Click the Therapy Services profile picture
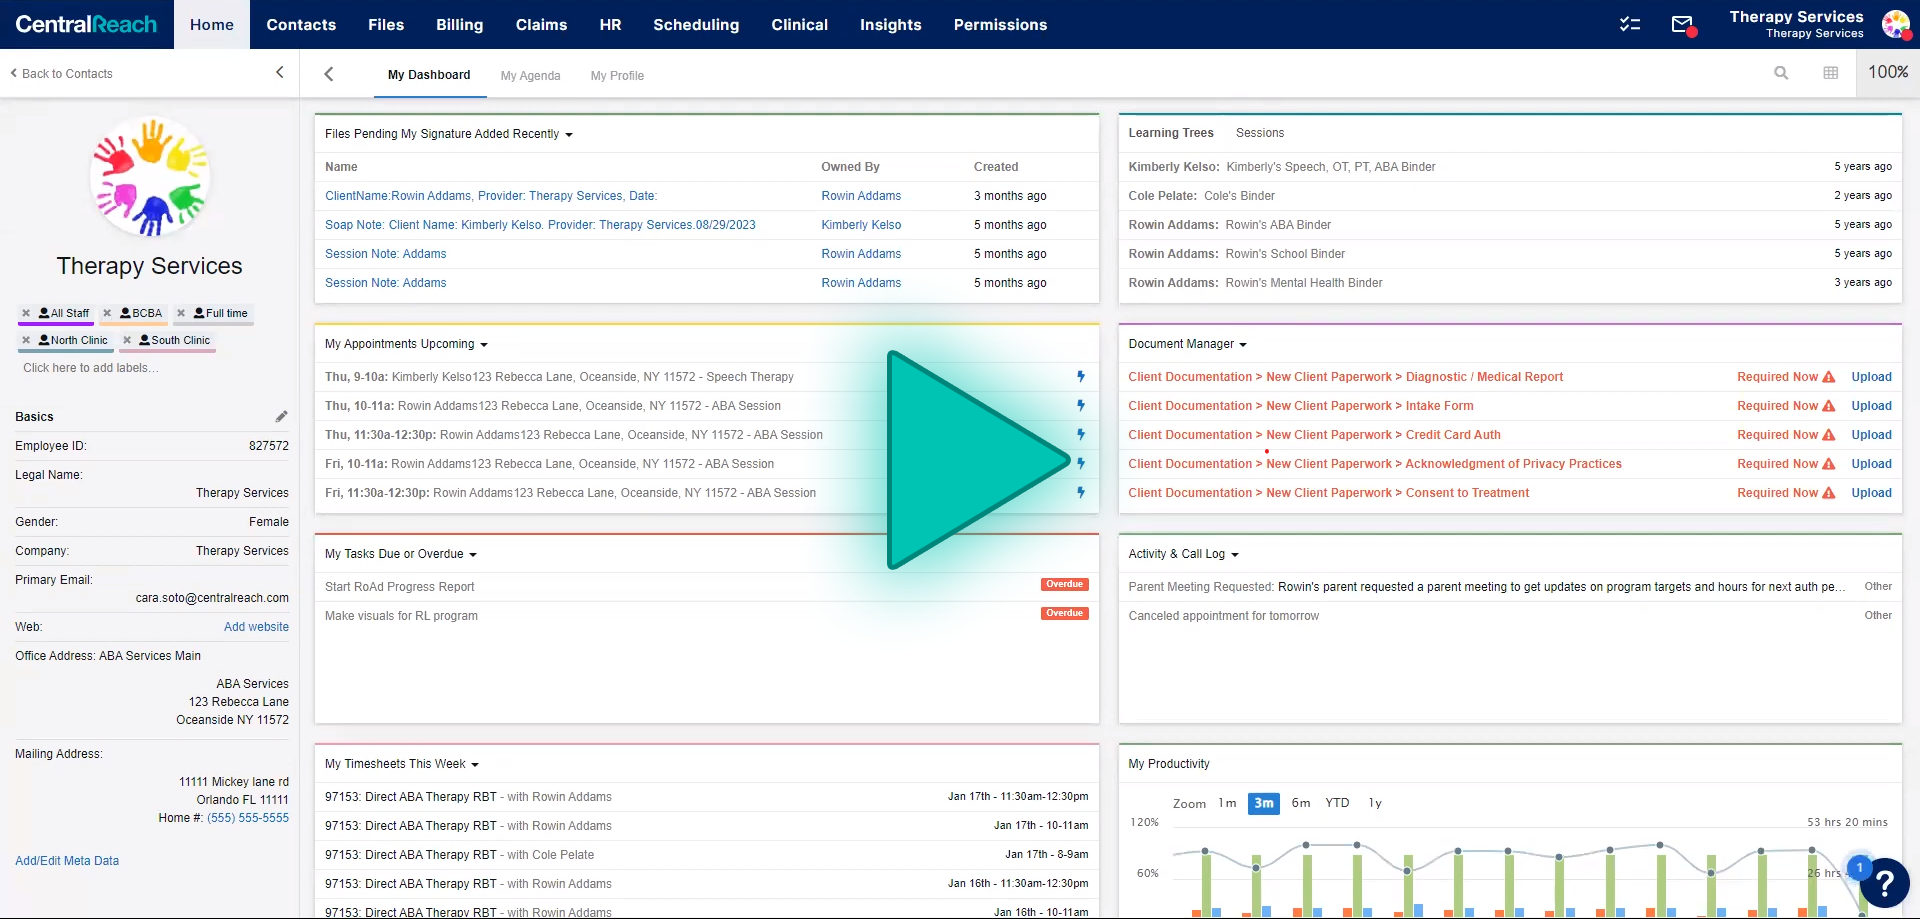1920x919 pixels. pyautogui.click(x=150, y=177)
